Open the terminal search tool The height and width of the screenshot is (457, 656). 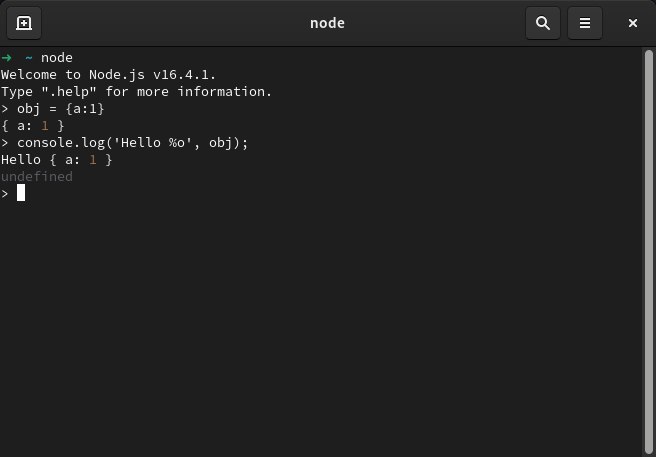(x=543, y=23)
